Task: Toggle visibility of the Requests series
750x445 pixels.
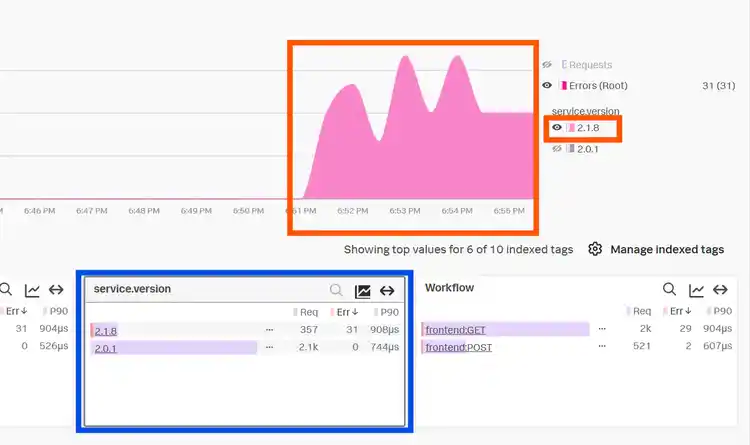Action: [x=547, y=65]
